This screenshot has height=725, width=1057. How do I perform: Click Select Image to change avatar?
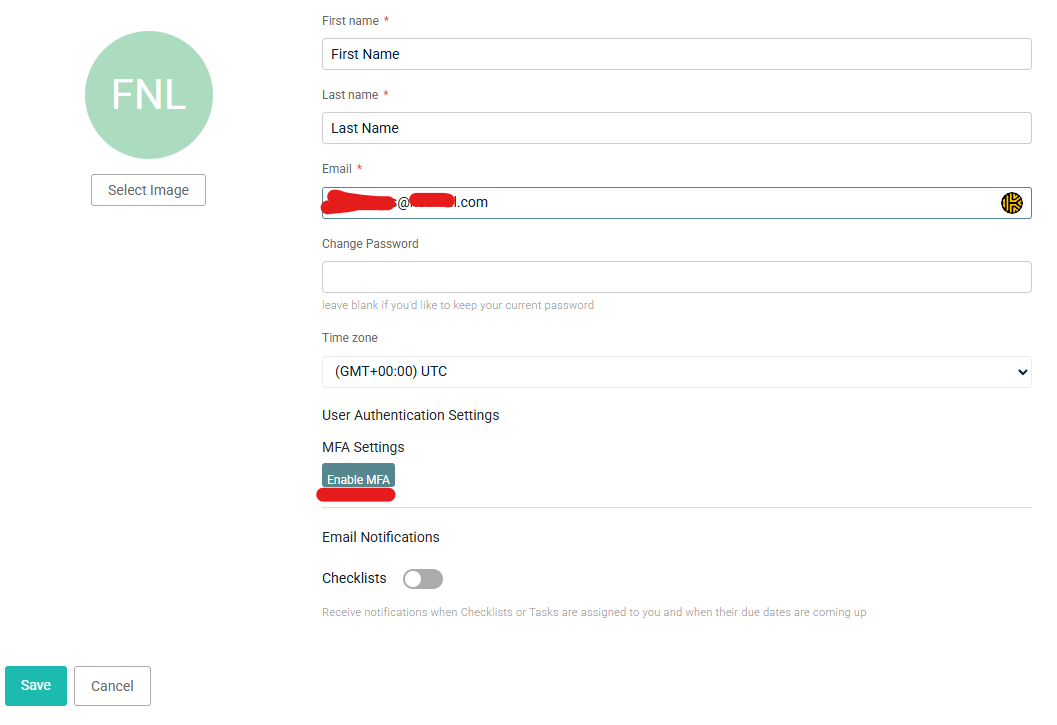point(148,189)
